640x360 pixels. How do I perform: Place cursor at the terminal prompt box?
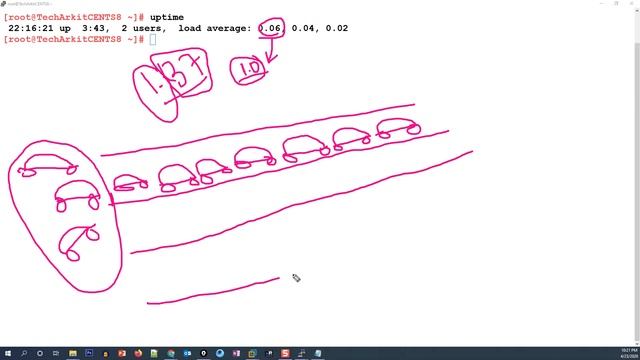153,40
